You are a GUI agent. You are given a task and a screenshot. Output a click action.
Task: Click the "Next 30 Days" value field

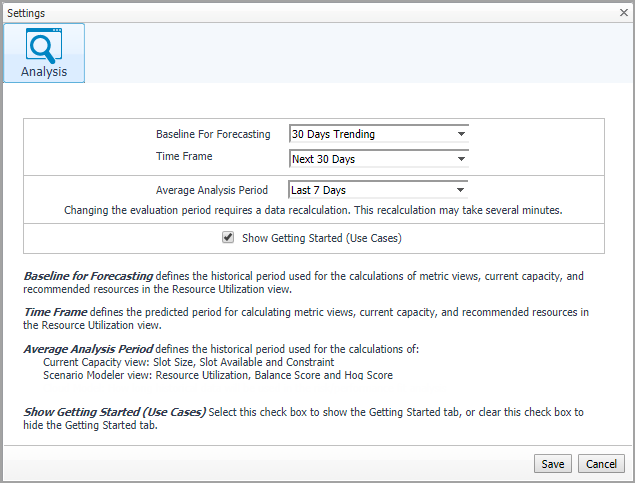370,159
